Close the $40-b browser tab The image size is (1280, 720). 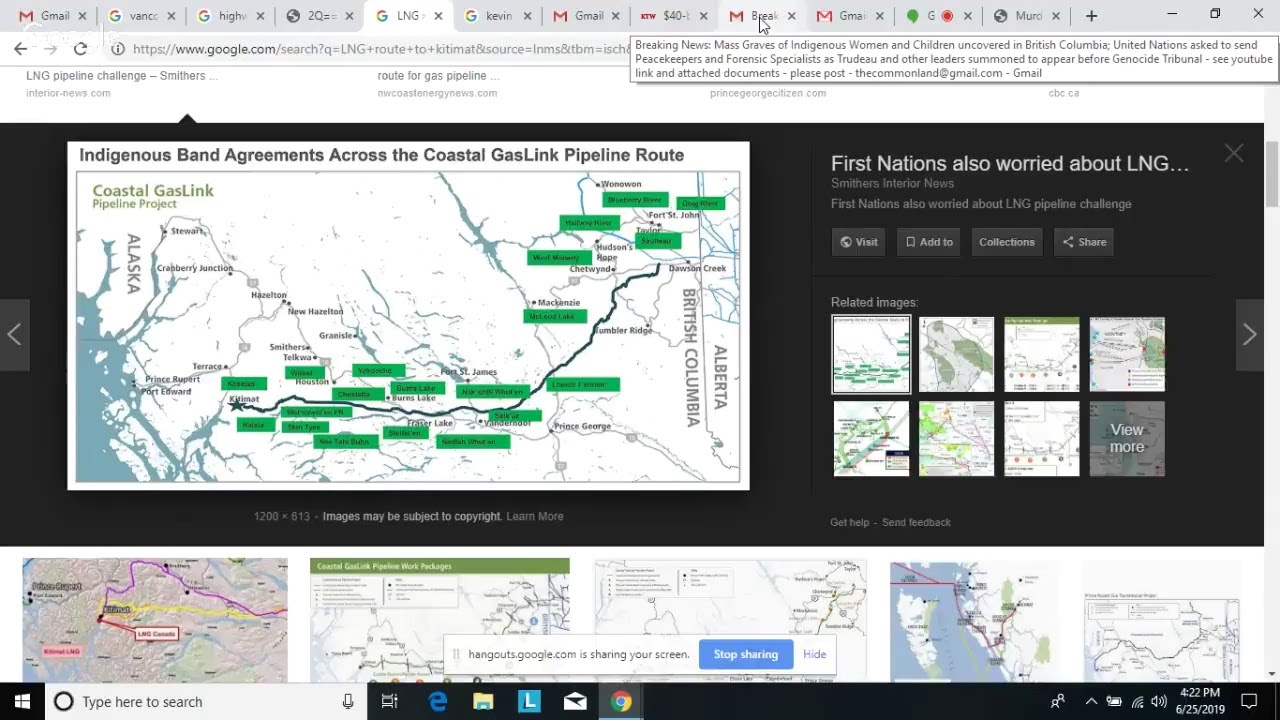(703, 16)
